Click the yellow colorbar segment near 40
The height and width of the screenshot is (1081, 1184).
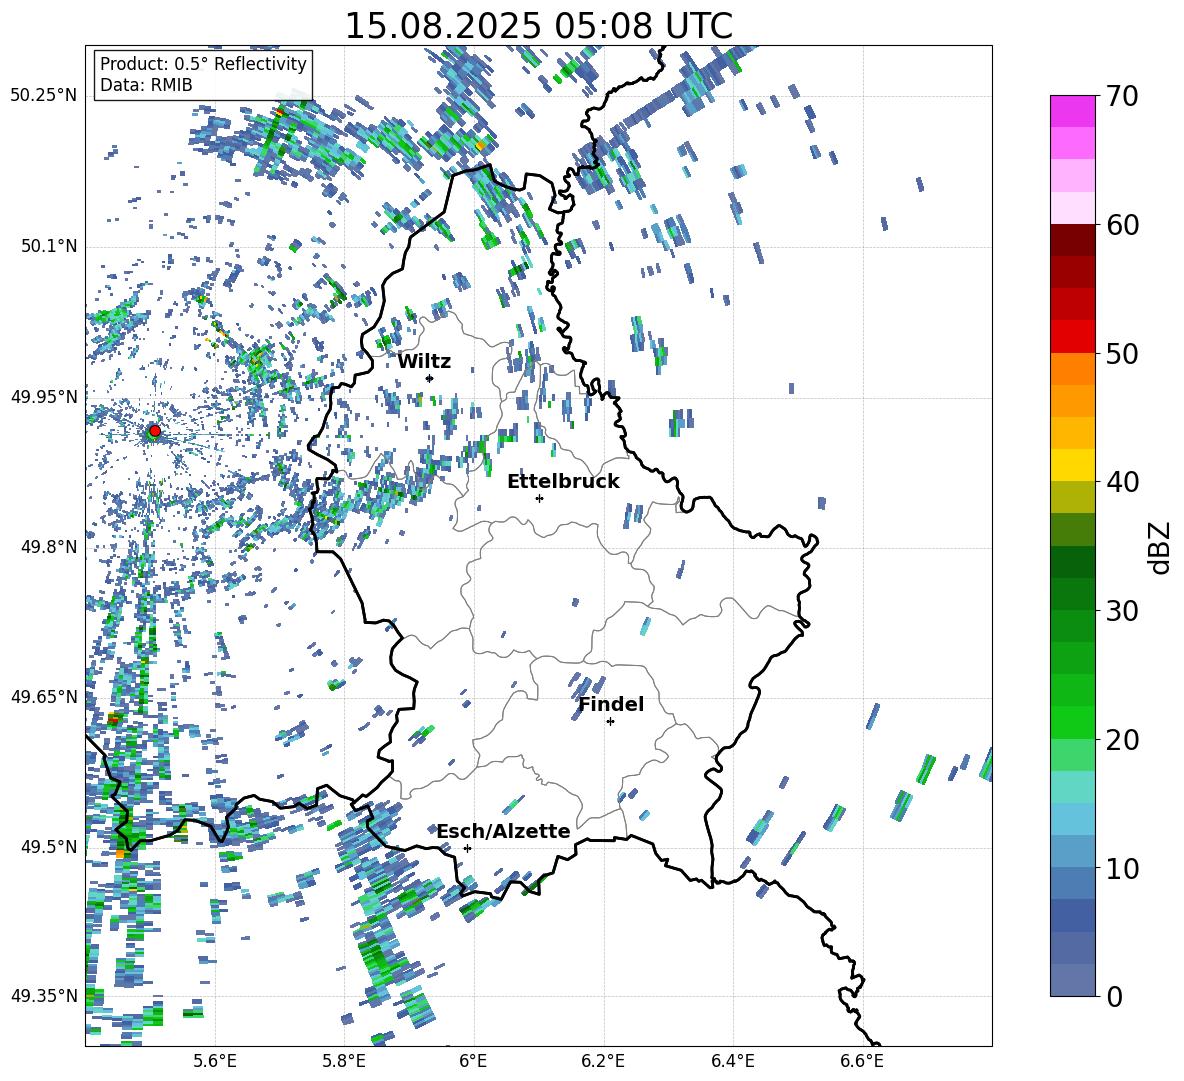[1072, 465]
